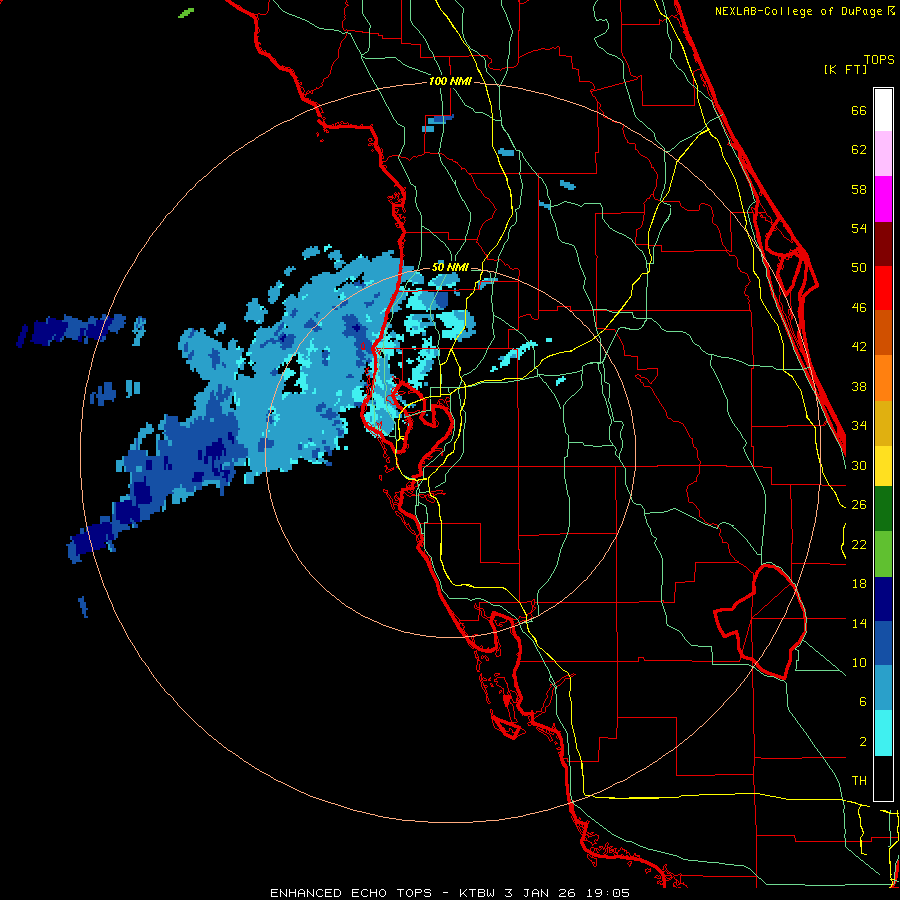Image resolution: width=900 pixels, height=900 pixels.
Task: Click the "100 NMI" range ring label
Action: (450, 81)
